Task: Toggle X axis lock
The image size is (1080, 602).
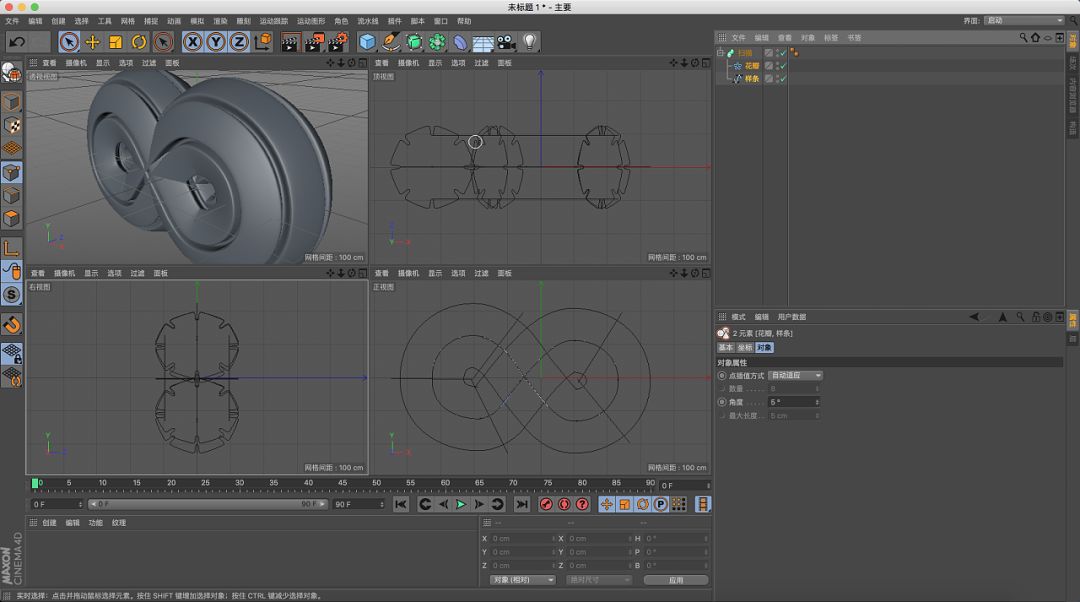Action: (x=193, y=42)
